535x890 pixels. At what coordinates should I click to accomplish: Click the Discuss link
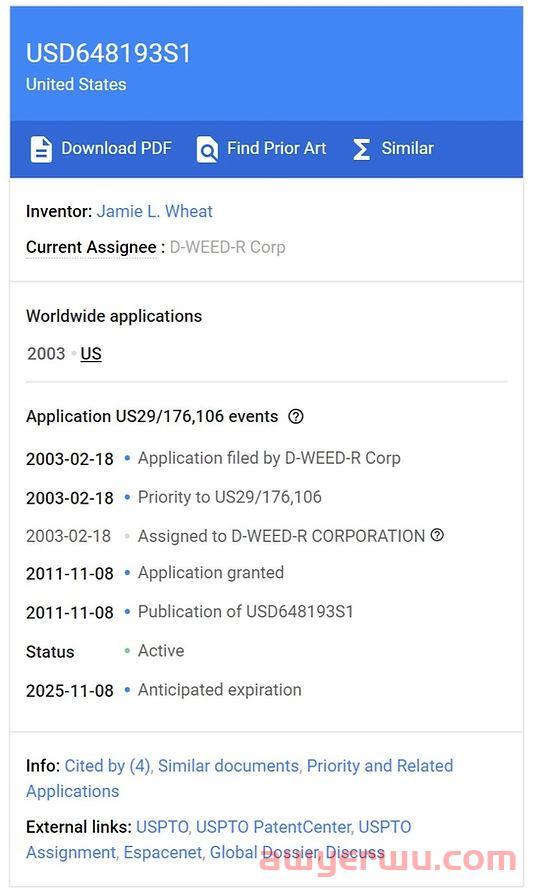[355, 853]
